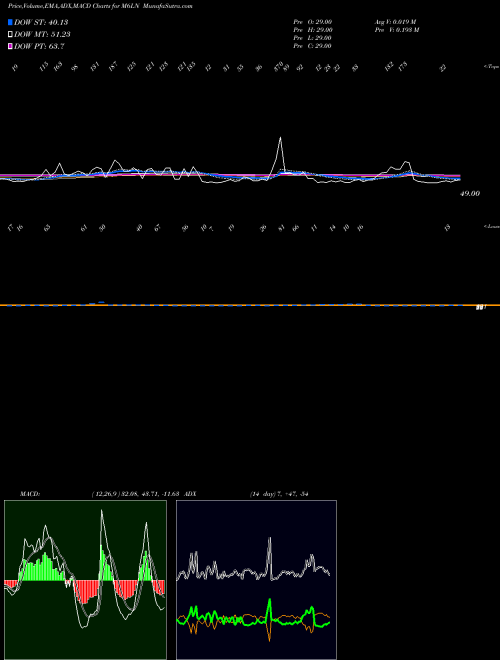Click the 'Pre H: 29.00' high value
500x660 pixels.
(313, 30)
